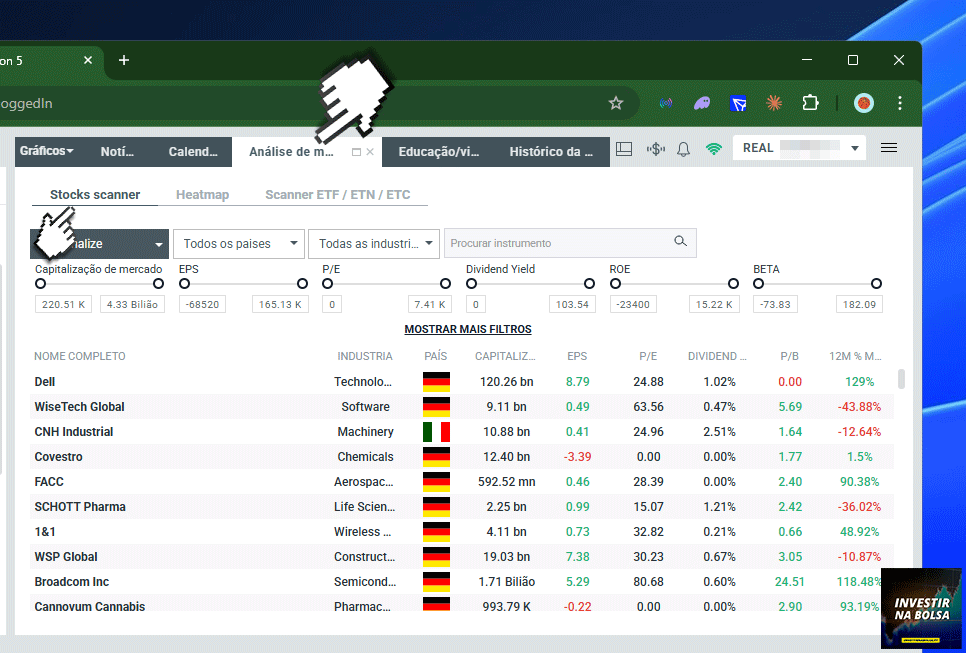The height and width of the screenshot is (653, 966).
Task: Sort by P/B column header
Action: [x=789, y=356]
